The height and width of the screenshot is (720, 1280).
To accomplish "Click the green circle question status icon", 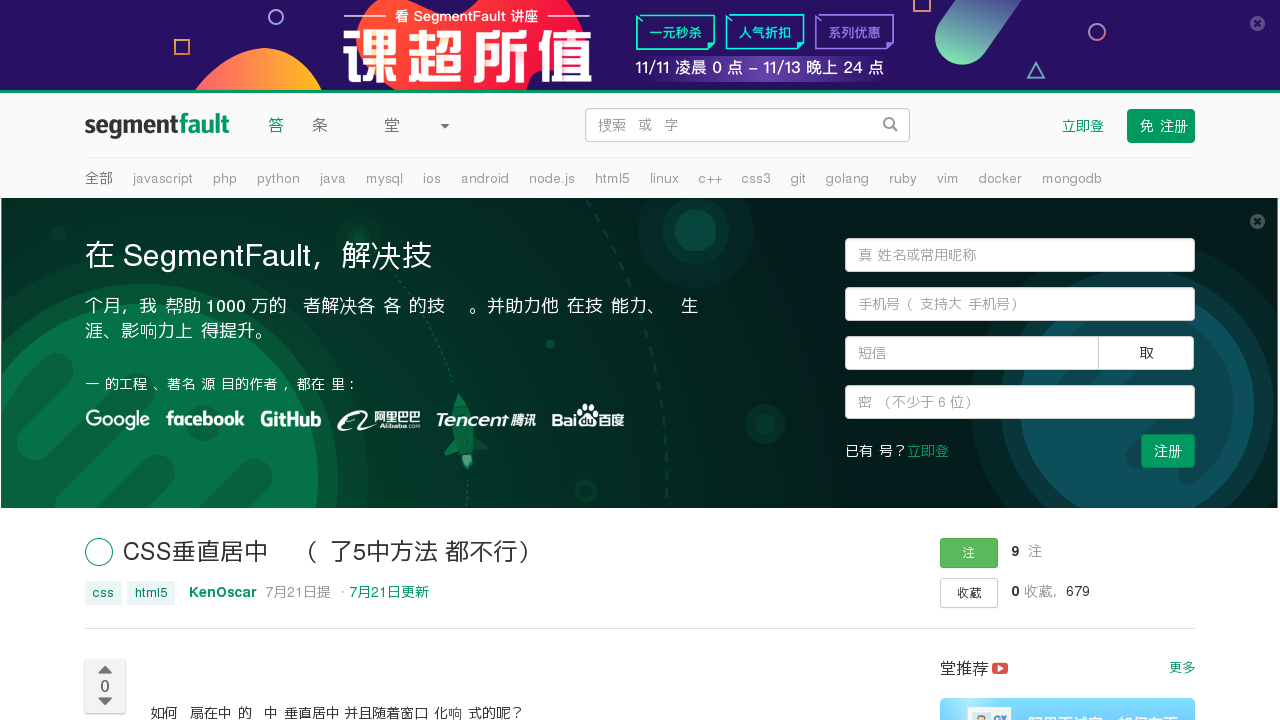I will [99, 552].
